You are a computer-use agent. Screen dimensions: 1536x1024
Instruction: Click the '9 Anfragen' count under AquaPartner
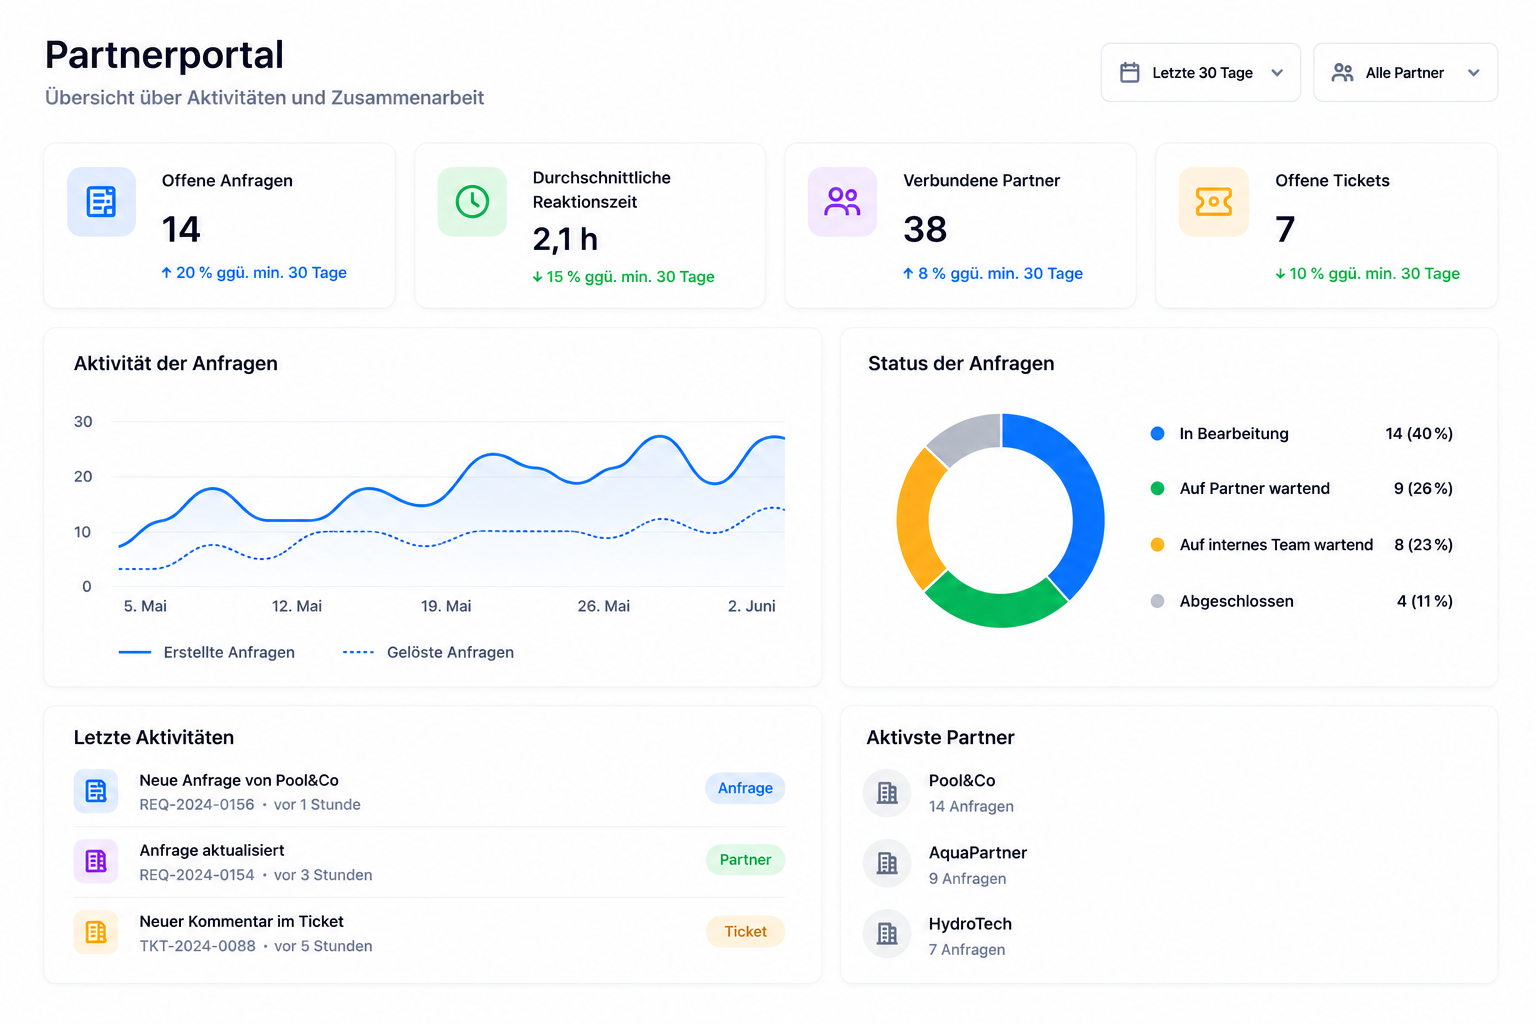click(967, 878)
